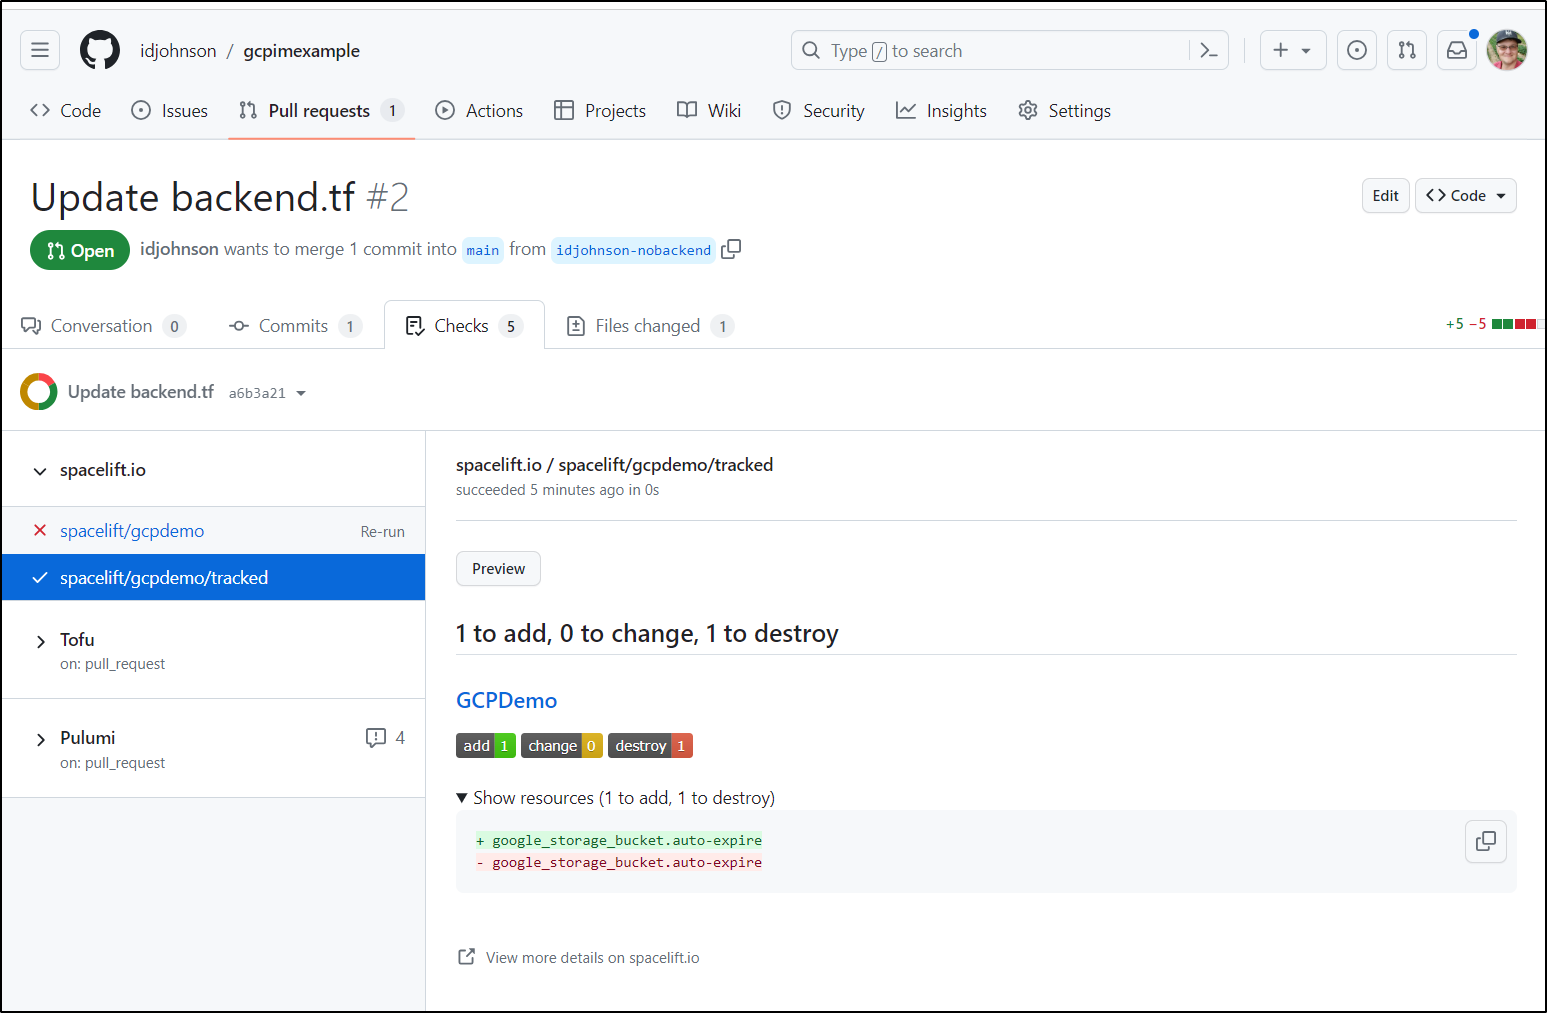
Task: Click 'succeeded 5 minutes ago in 0s' text
Action: (x=557, y=490)
